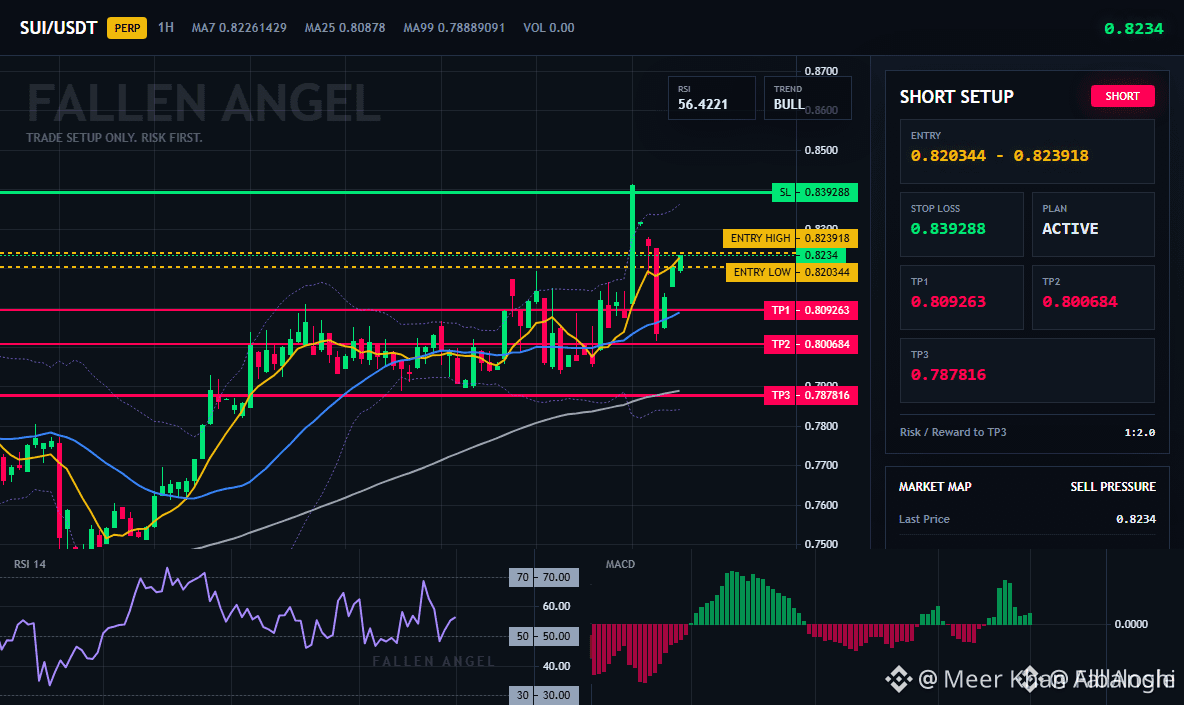
Task: Click the red SHORT button
Action: pos(1122,96)
